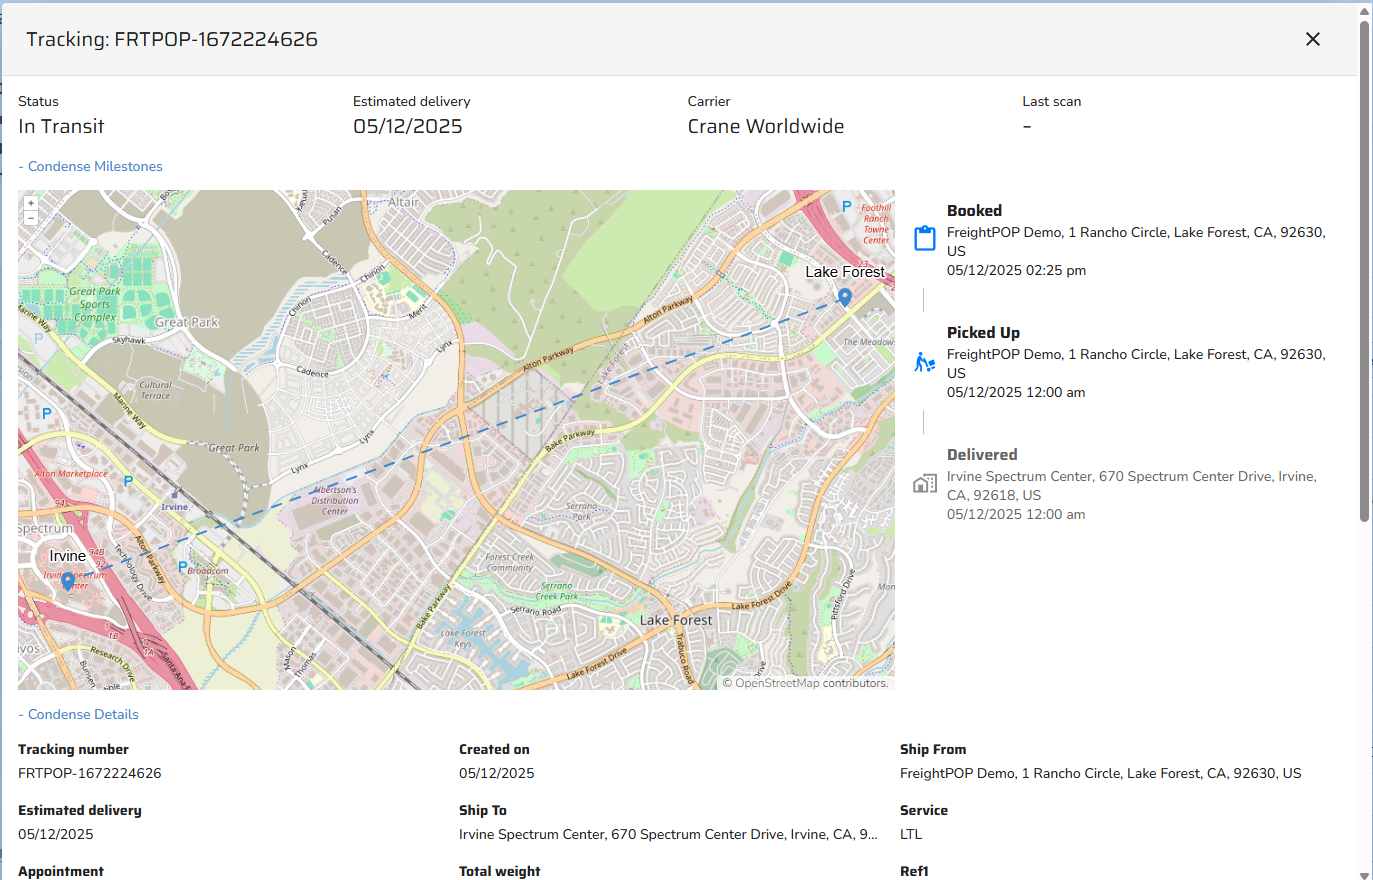
Task: Click the Picked Up milestone icon
Action: point(925,362)
